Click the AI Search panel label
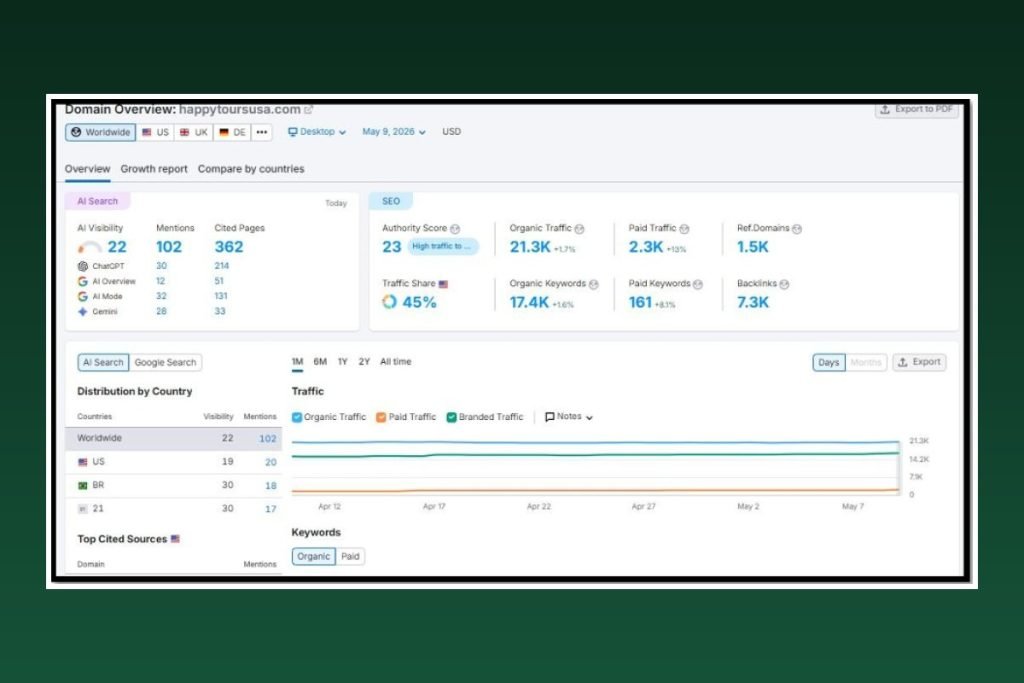The width and height of the screenshot is (1024, 683). coord(97,201)
